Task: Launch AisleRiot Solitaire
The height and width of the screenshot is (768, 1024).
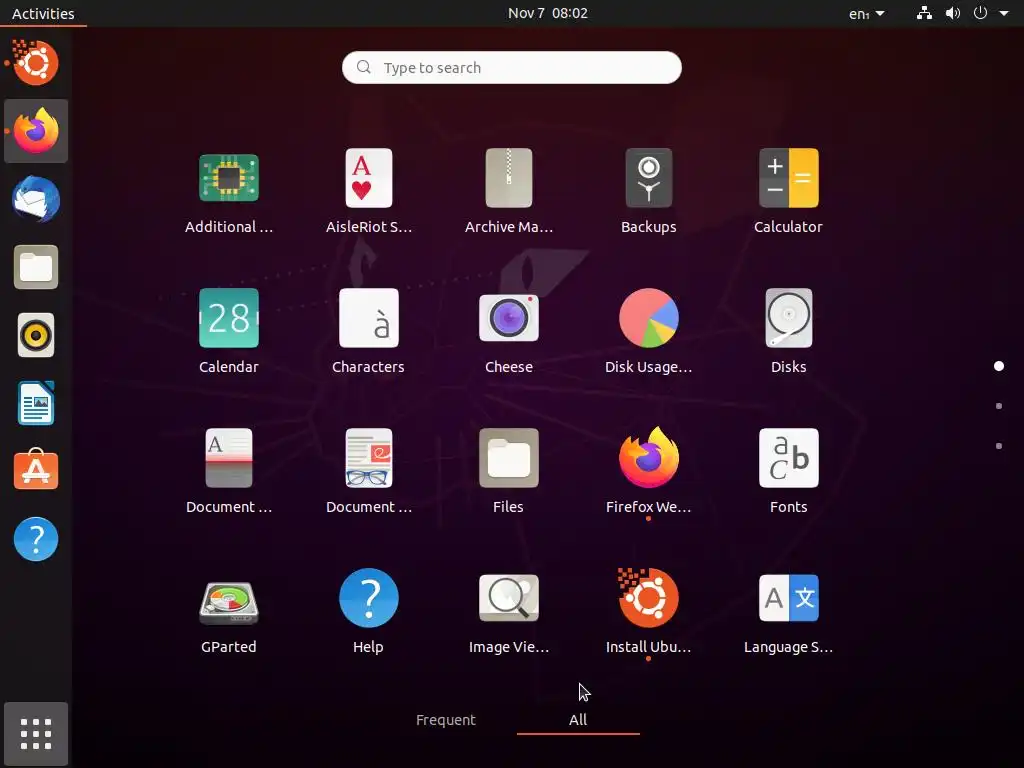Action: click(x=369, y=178)
